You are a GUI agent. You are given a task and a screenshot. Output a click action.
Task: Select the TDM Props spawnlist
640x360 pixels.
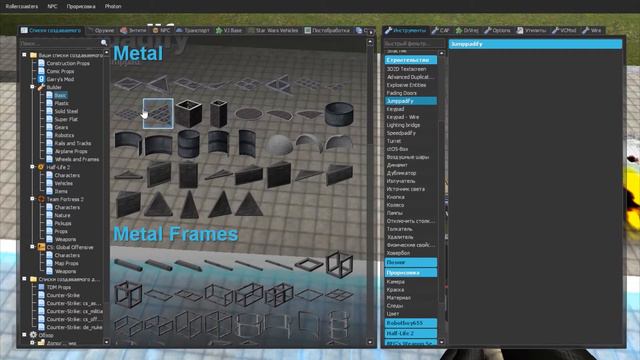(x=58, y=287)
